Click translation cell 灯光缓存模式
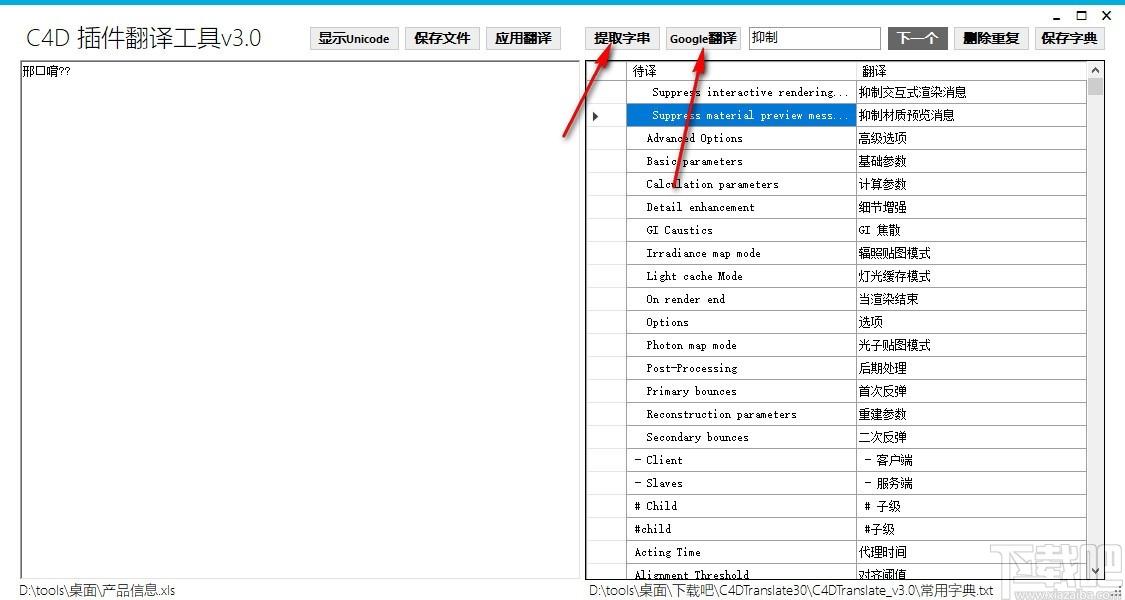The height and width of the screenshot is (600, 1125). pyautogui.click(x=971, y=276)
